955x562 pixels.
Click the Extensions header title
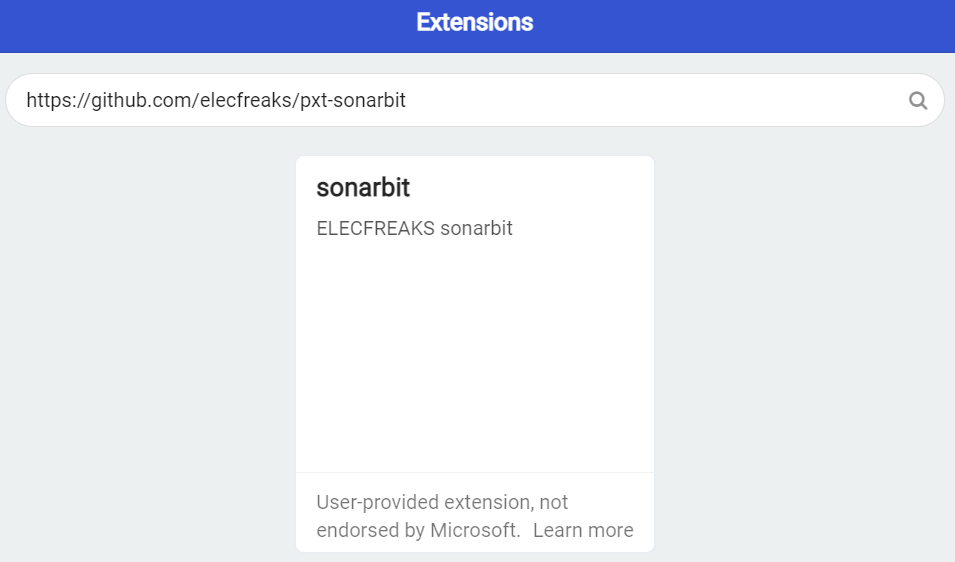pos(474,23)
